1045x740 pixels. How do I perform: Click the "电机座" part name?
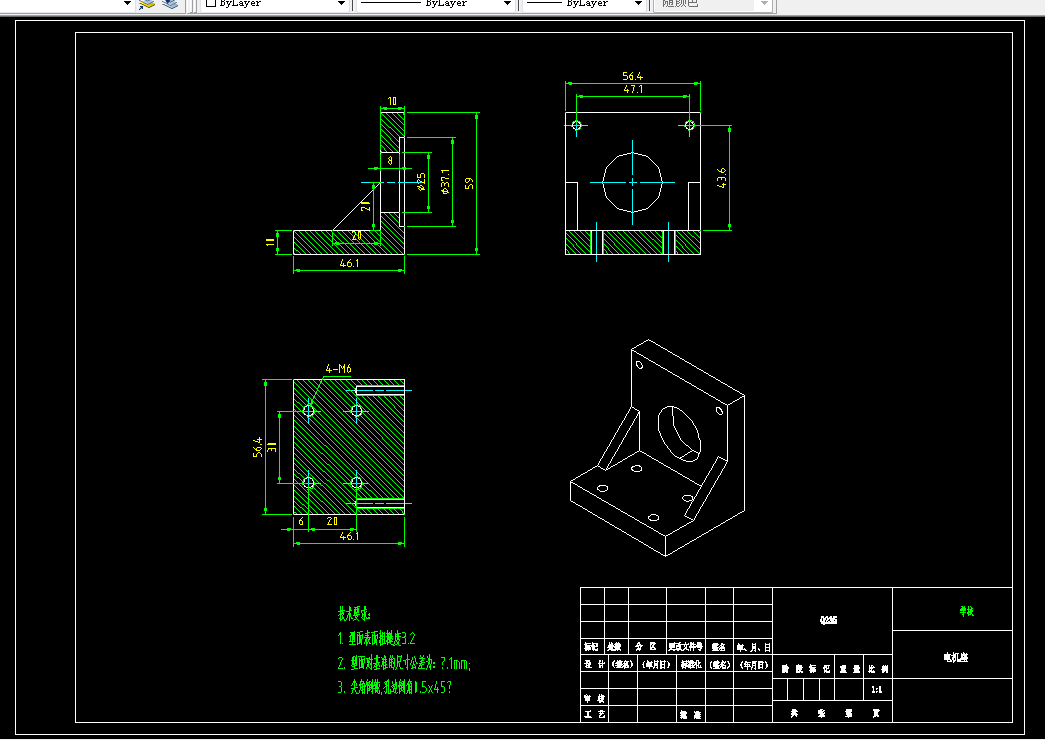click(955, 657)
